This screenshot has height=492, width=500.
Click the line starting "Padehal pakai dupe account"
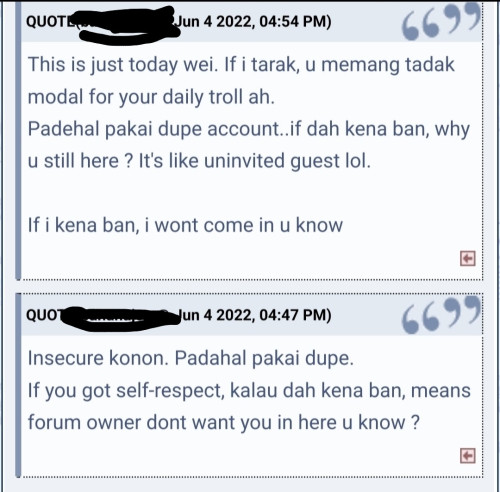pos(249,129)
